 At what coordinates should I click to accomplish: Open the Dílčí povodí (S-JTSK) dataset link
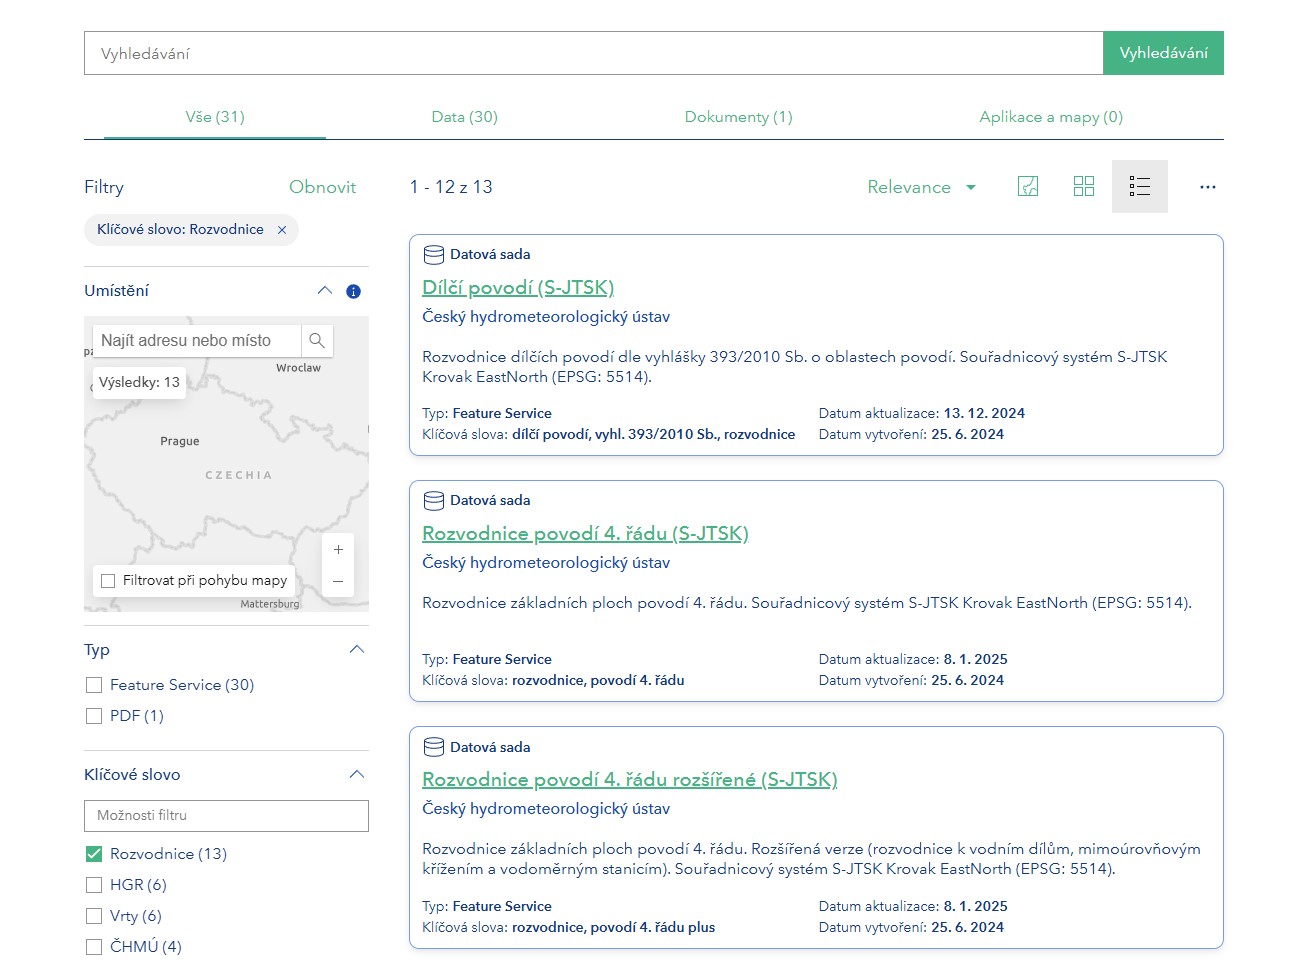[518, 288]
